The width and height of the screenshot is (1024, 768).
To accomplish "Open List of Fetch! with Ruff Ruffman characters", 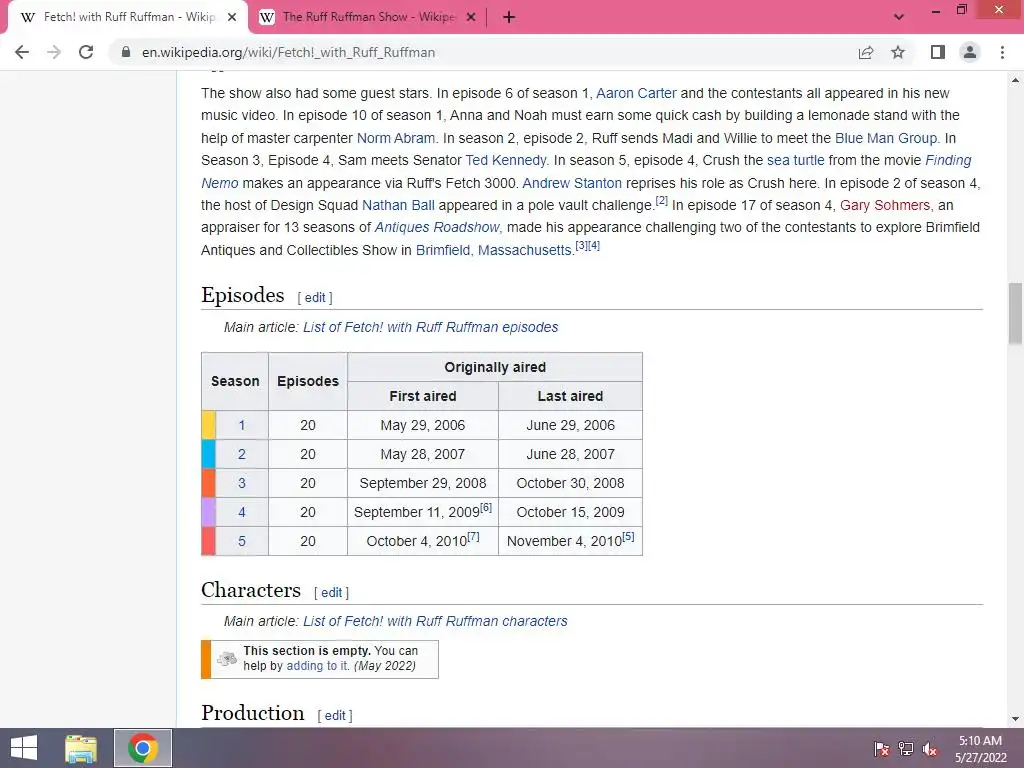I will [x=435, y=622].
